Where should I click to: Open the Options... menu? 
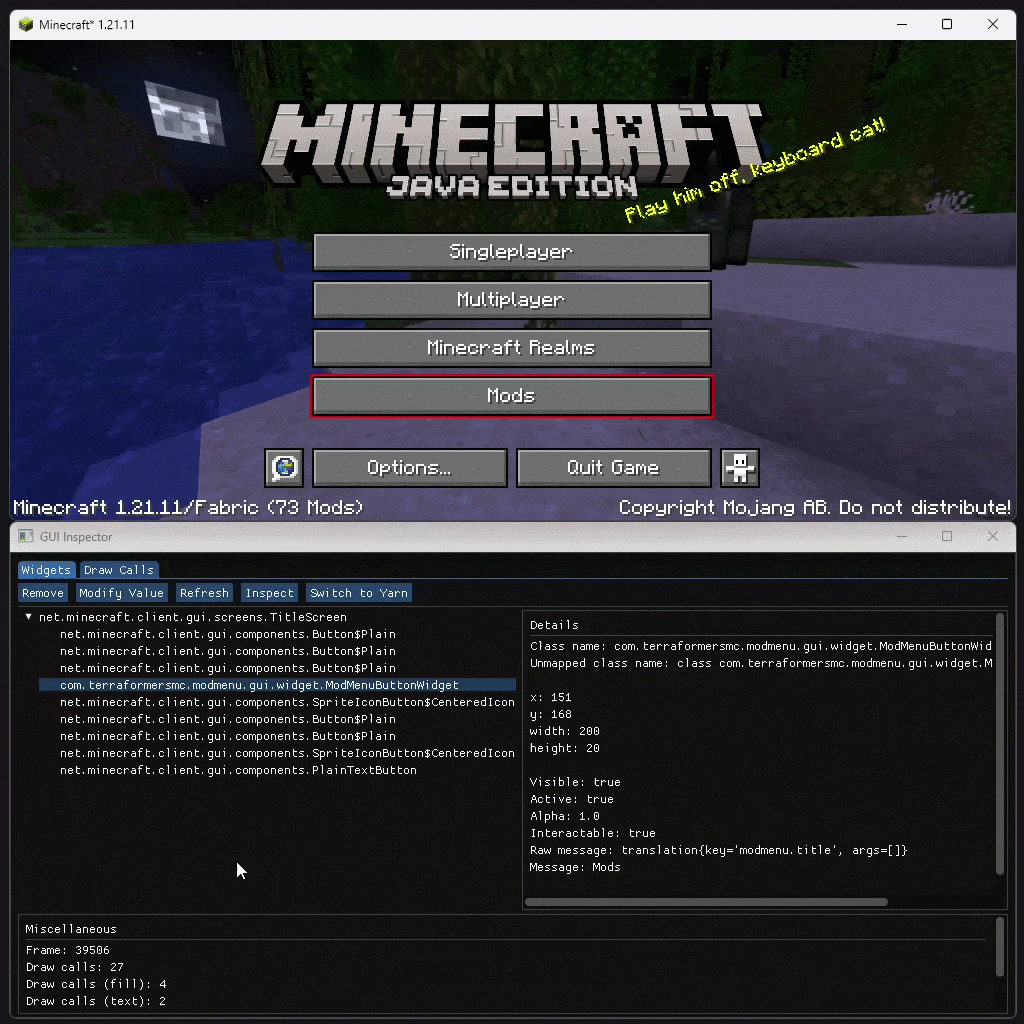pyautogui.click(x=409, y=468)
